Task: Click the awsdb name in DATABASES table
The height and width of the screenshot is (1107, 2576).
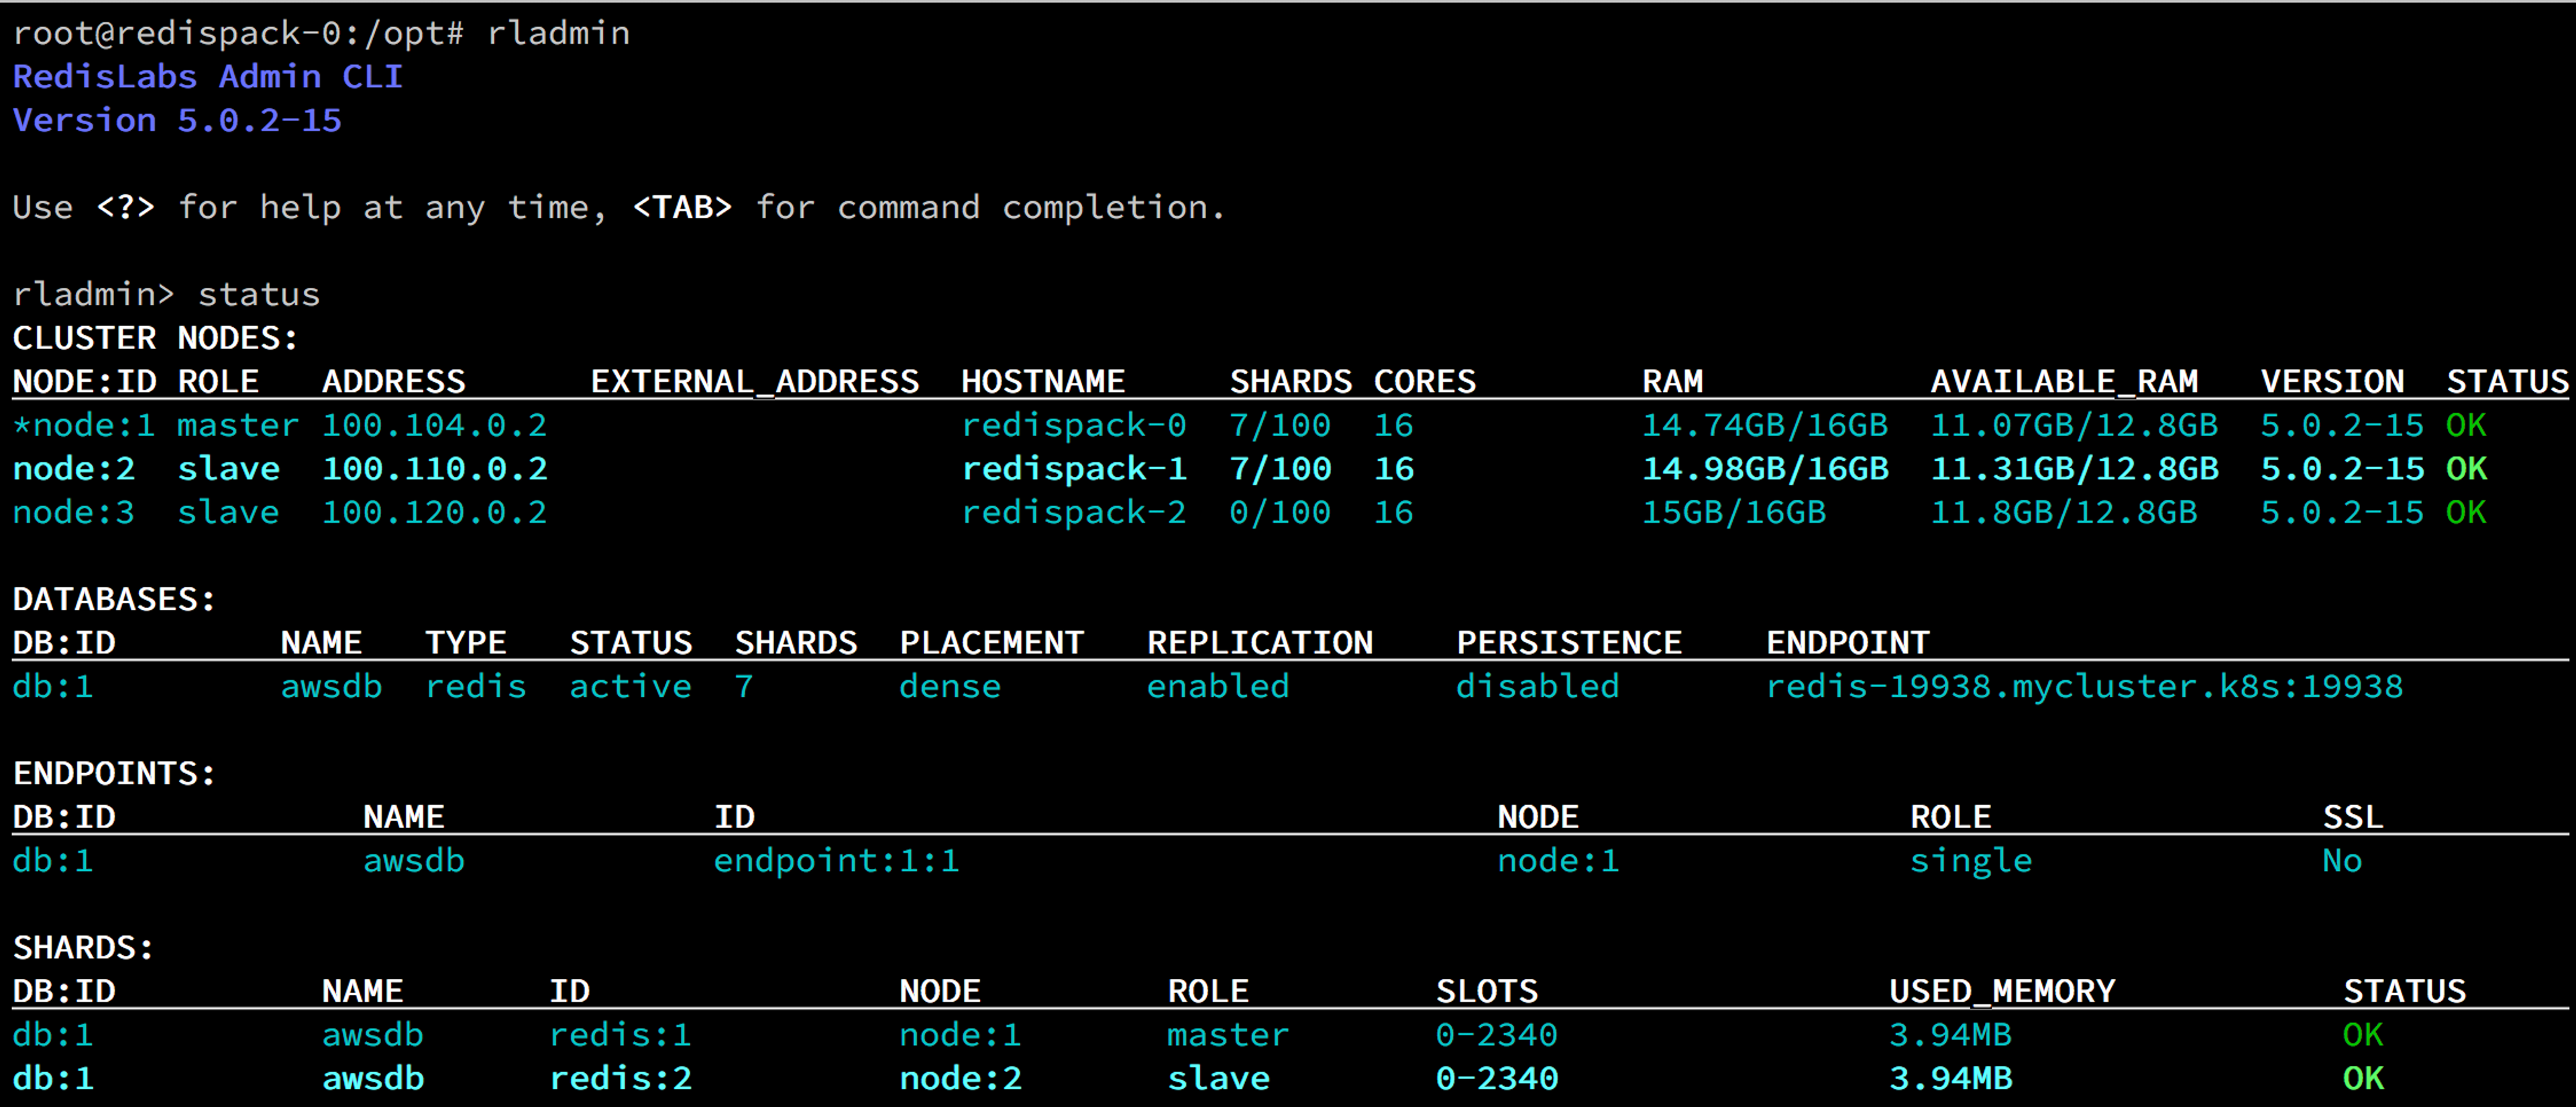Action: click(x=331, y=687)
